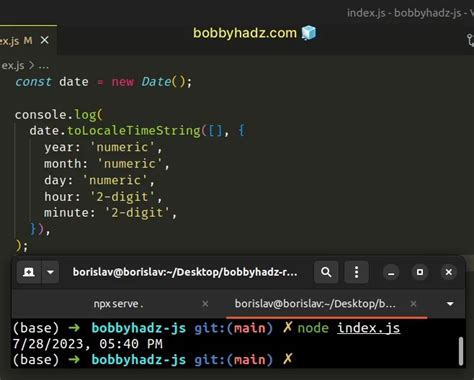This screenshot has height=380, width=474.
Task: Open new terminal tab icon
Action: (x=29, y=272)
